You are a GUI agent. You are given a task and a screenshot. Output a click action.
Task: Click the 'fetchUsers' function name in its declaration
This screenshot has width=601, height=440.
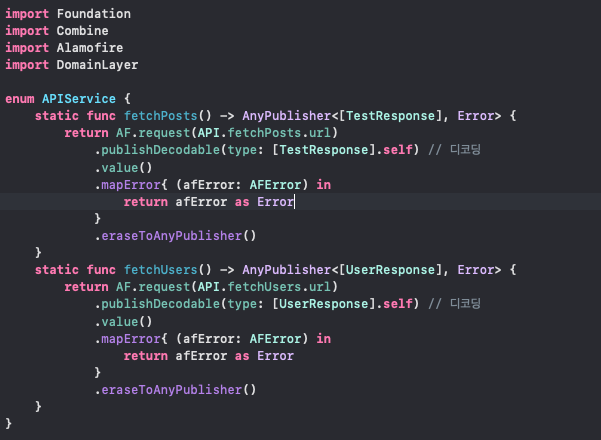pos(161,270)
